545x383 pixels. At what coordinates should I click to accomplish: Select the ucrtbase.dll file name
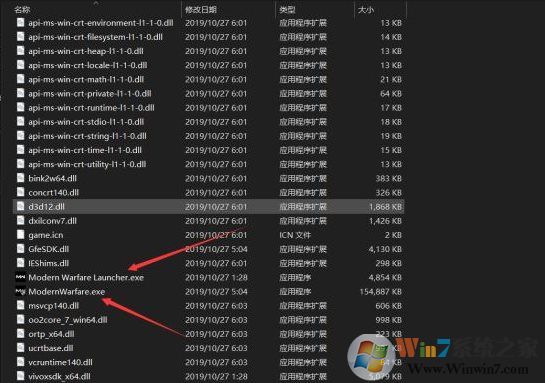coord(51,348)
